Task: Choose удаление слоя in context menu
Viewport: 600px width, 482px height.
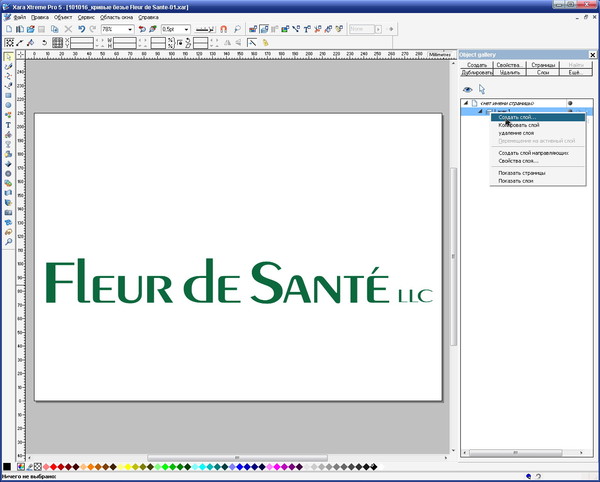Action: click(x=538, y=133)
